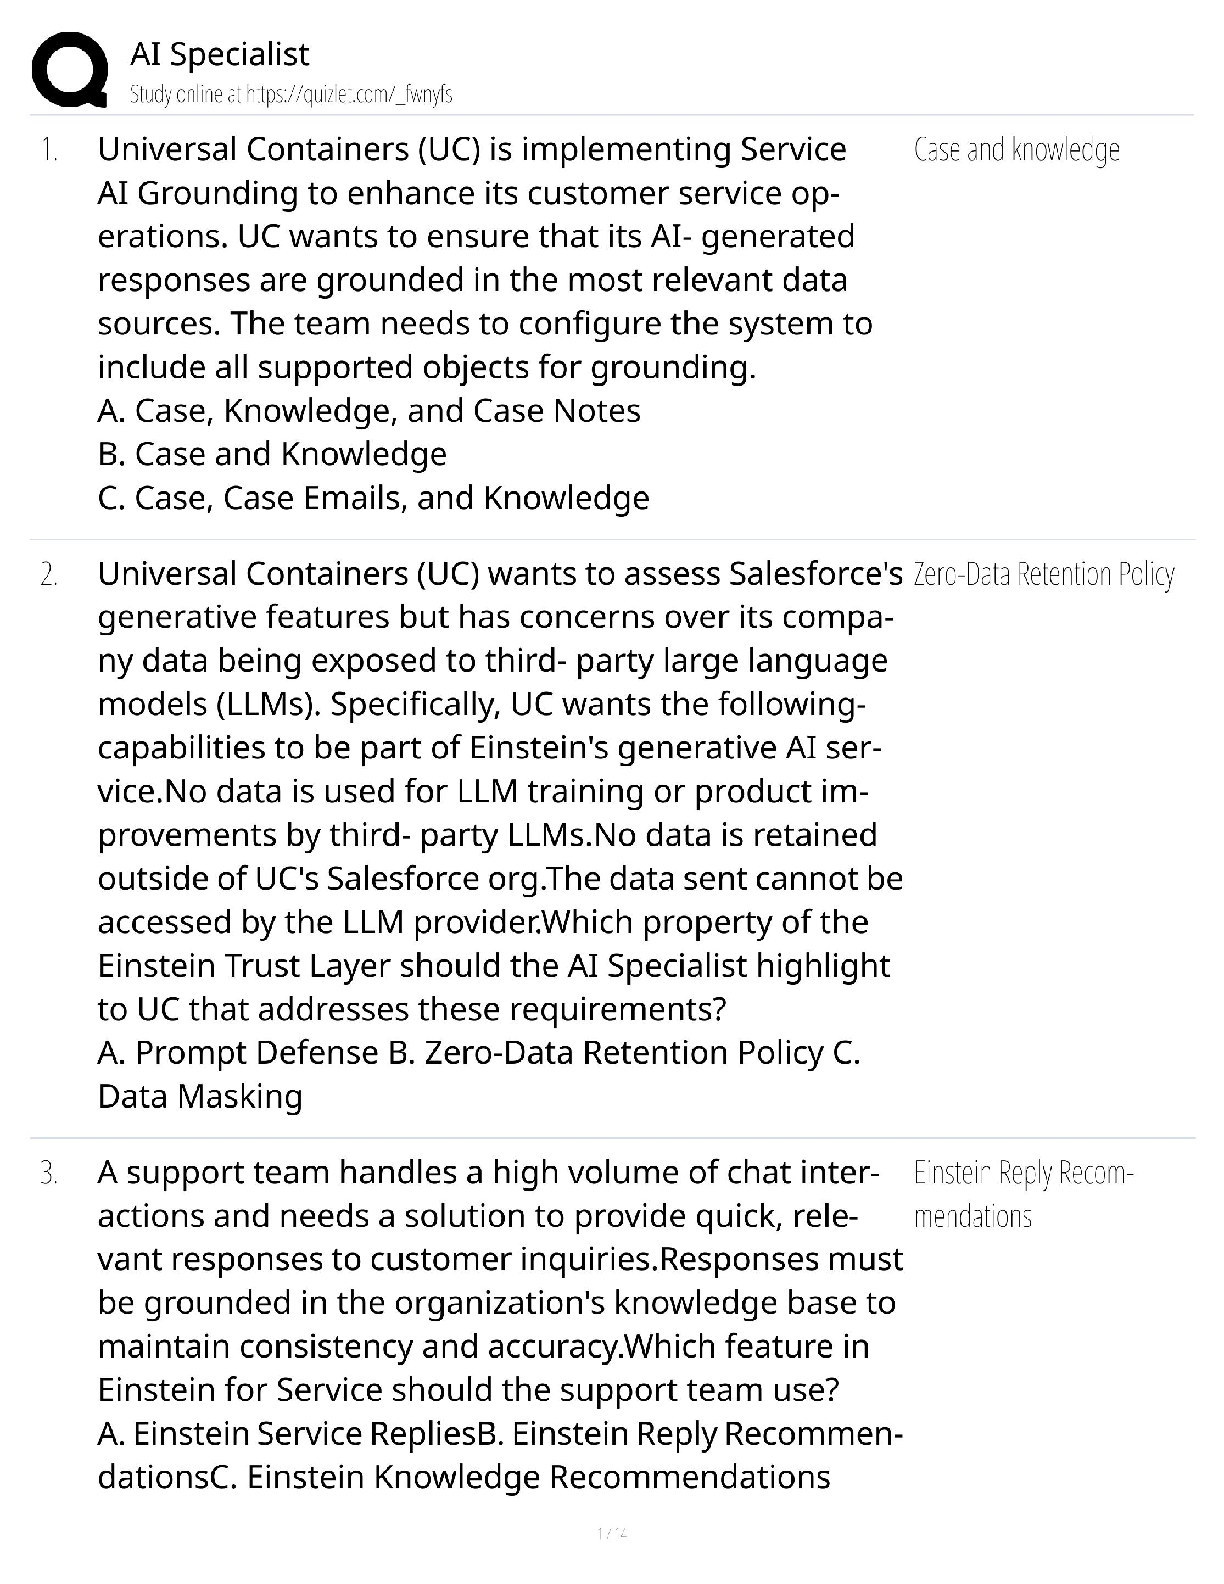Click the page number at bottom
This screenshot has height=1584, width=1224.
pyautogui.click(x=611, y=1532)
